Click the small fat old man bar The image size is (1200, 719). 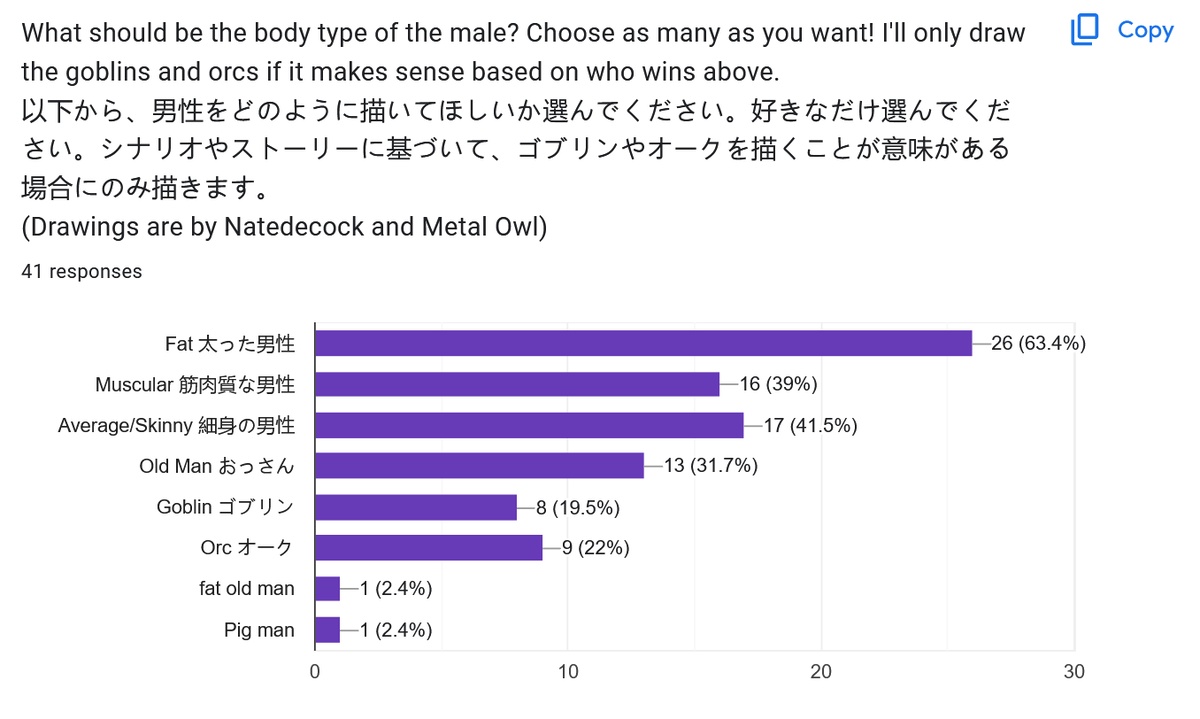(x=327, y=589)
